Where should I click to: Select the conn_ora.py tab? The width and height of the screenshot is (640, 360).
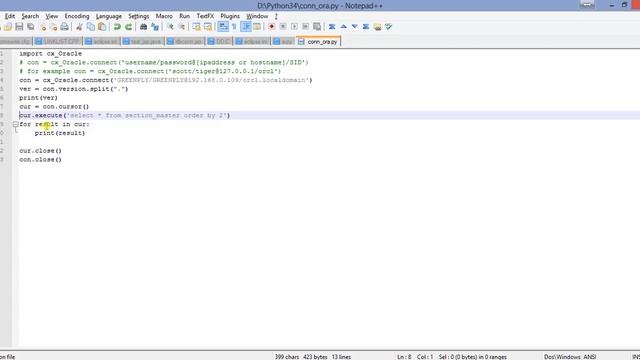[318, 42]
